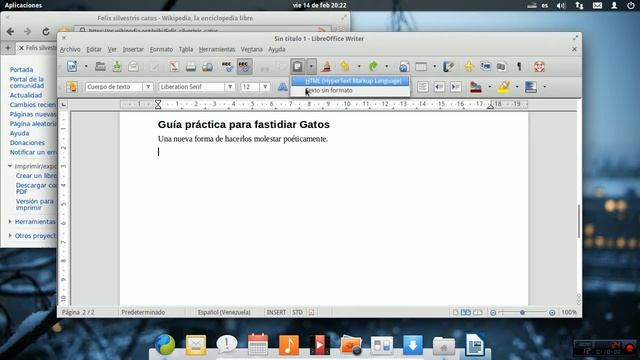
Task: Open the font size 12 dropdown
Action: 265,87
